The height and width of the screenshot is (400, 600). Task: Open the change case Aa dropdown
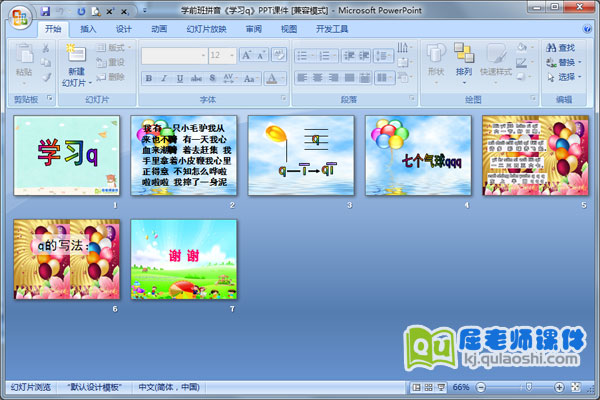tap(251, 78)
